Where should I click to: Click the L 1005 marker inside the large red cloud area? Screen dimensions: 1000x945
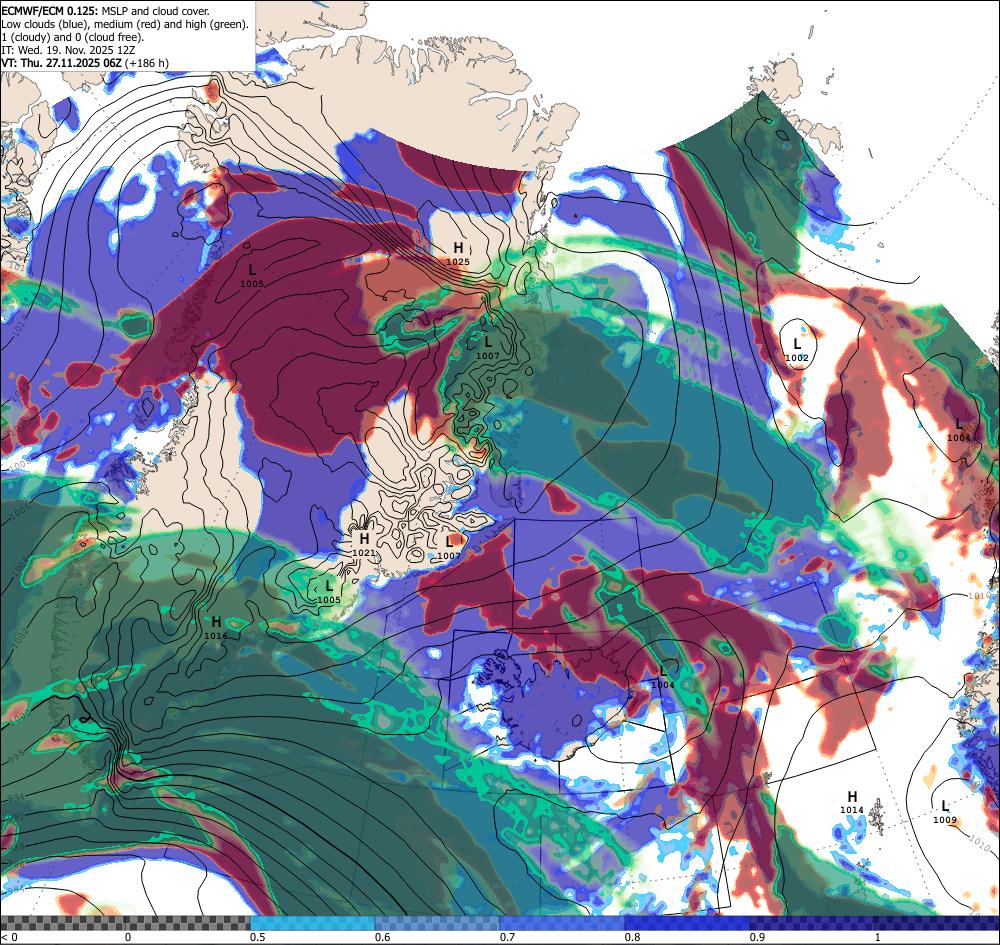(252, 276)
